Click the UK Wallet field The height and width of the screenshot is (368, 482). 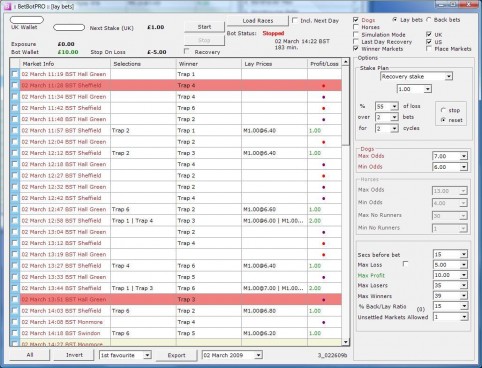(27, 20)
